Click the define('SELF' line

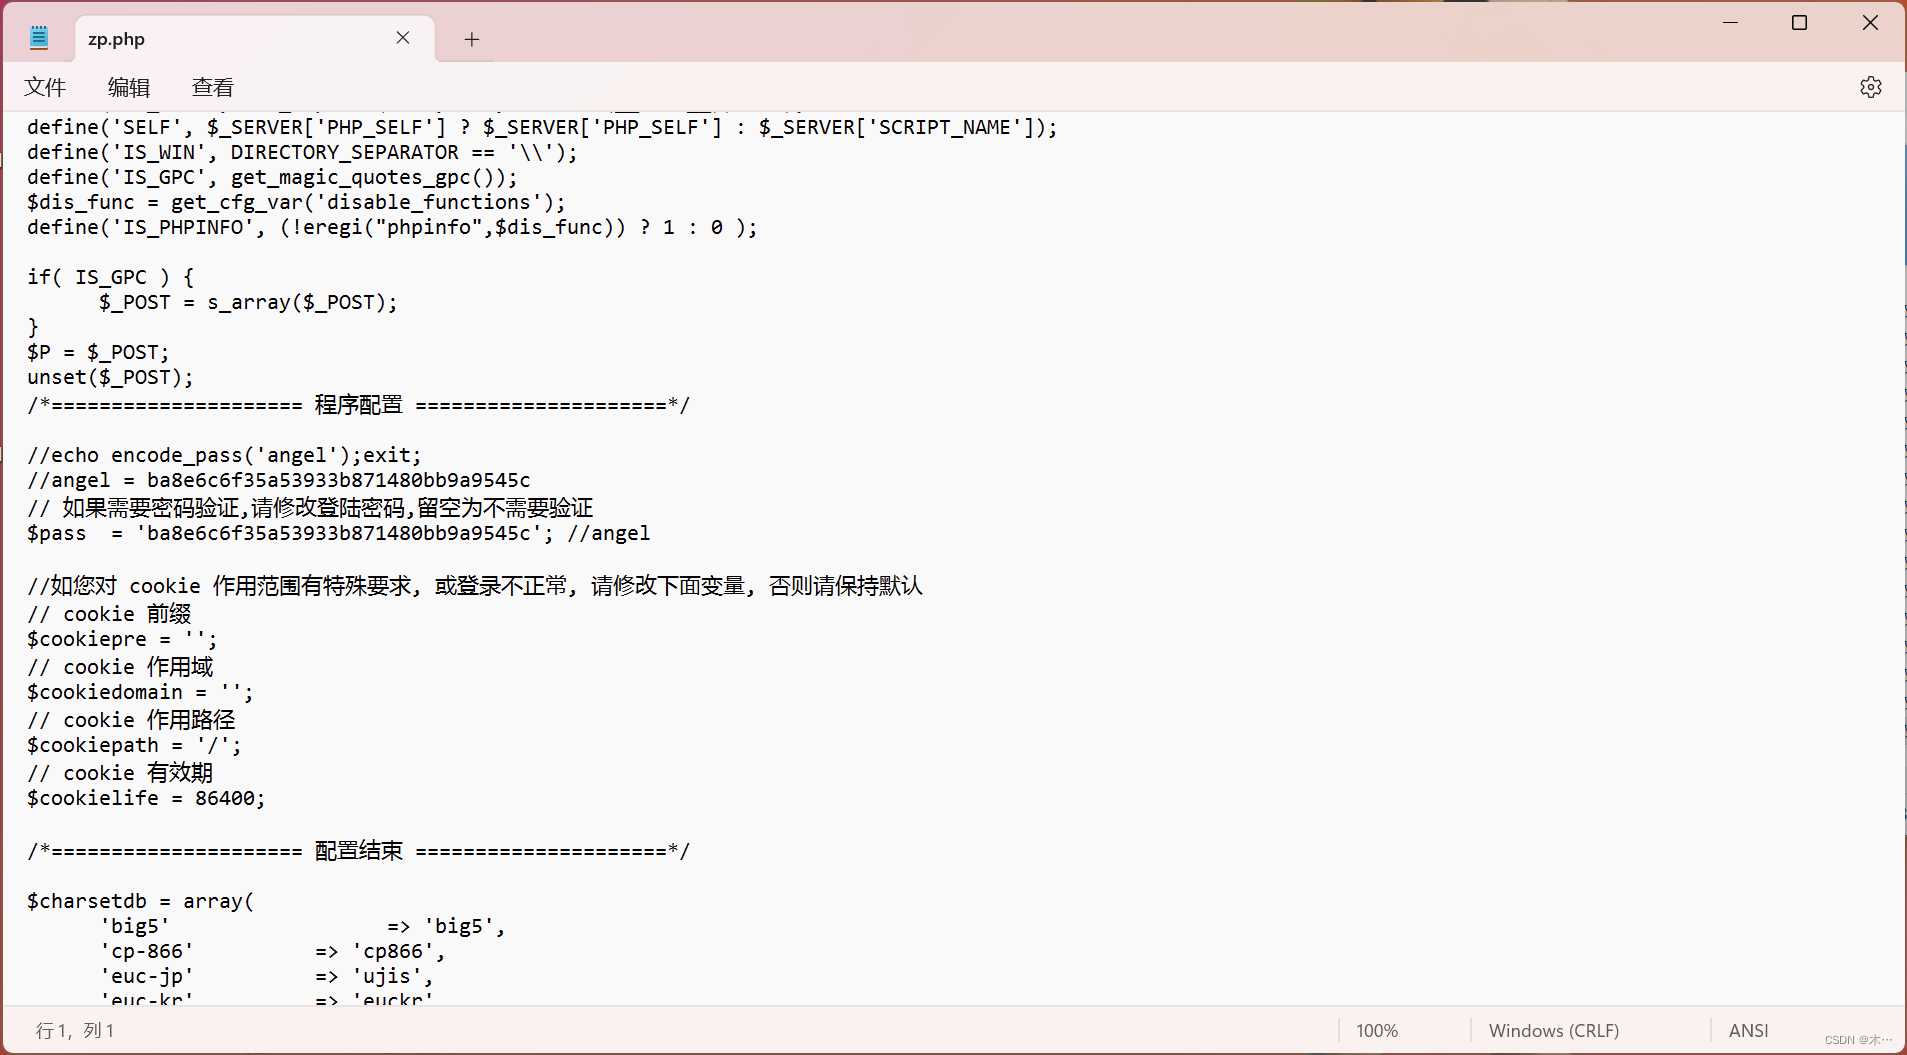click(542, 127)
